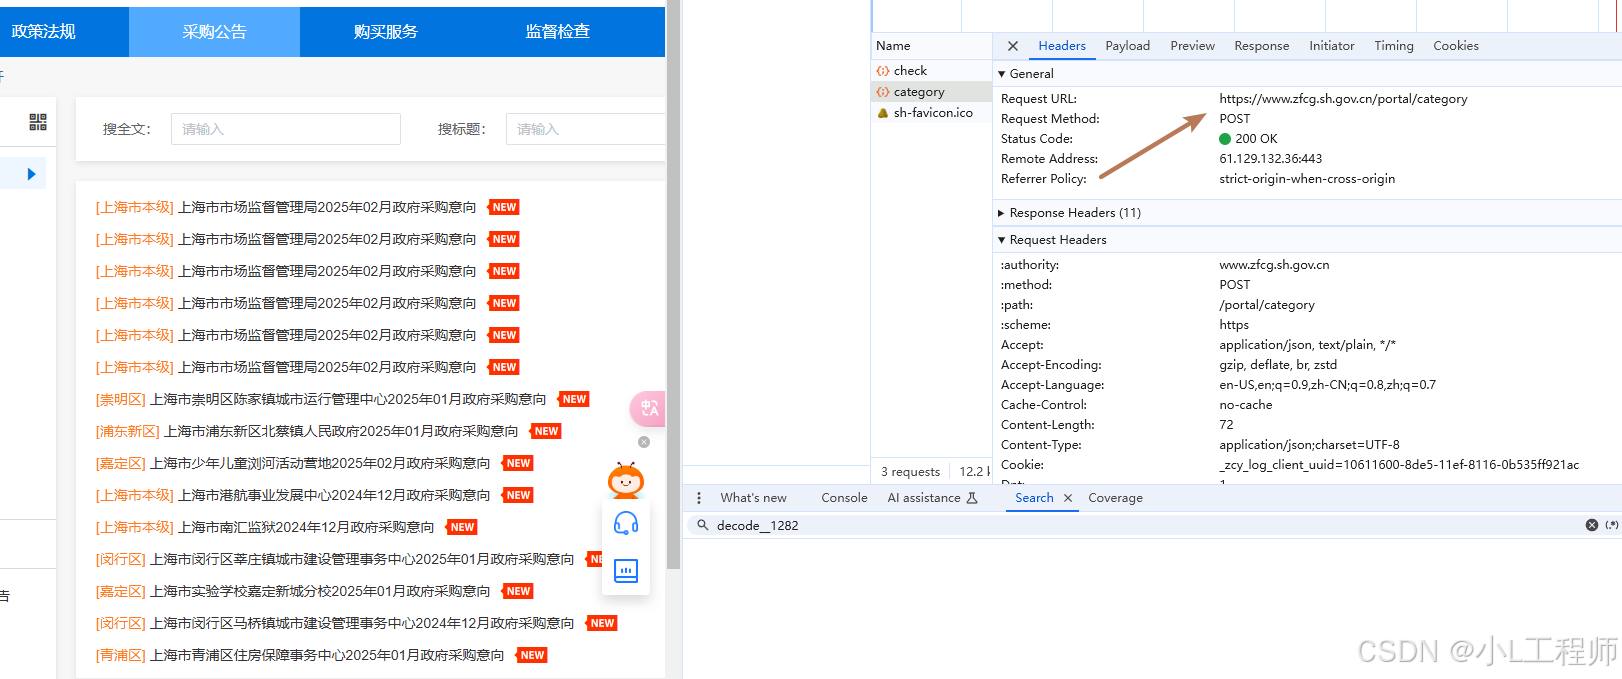Screen dimensions: 1622x679
Task: Click the 200 OK status code
Action: coord(1256,139)
